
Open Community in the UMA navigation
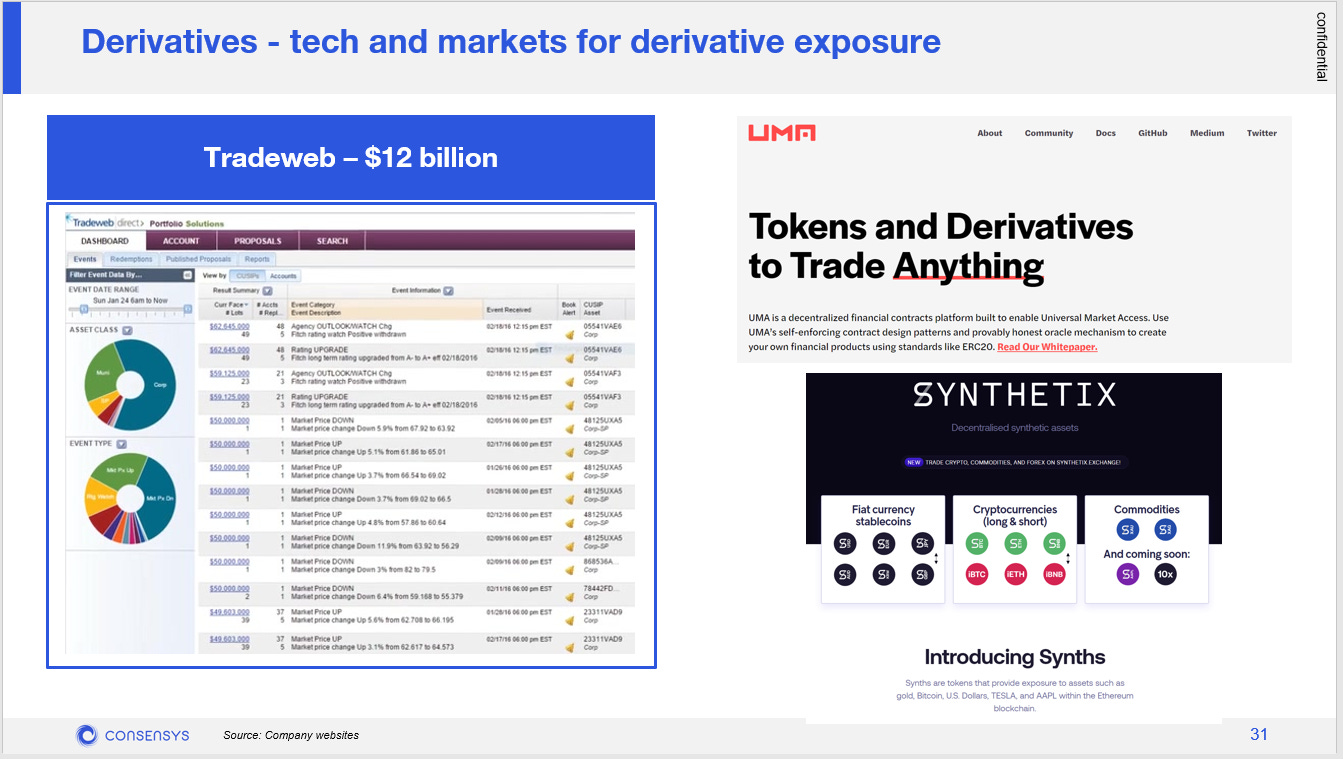pos(1049,133)
